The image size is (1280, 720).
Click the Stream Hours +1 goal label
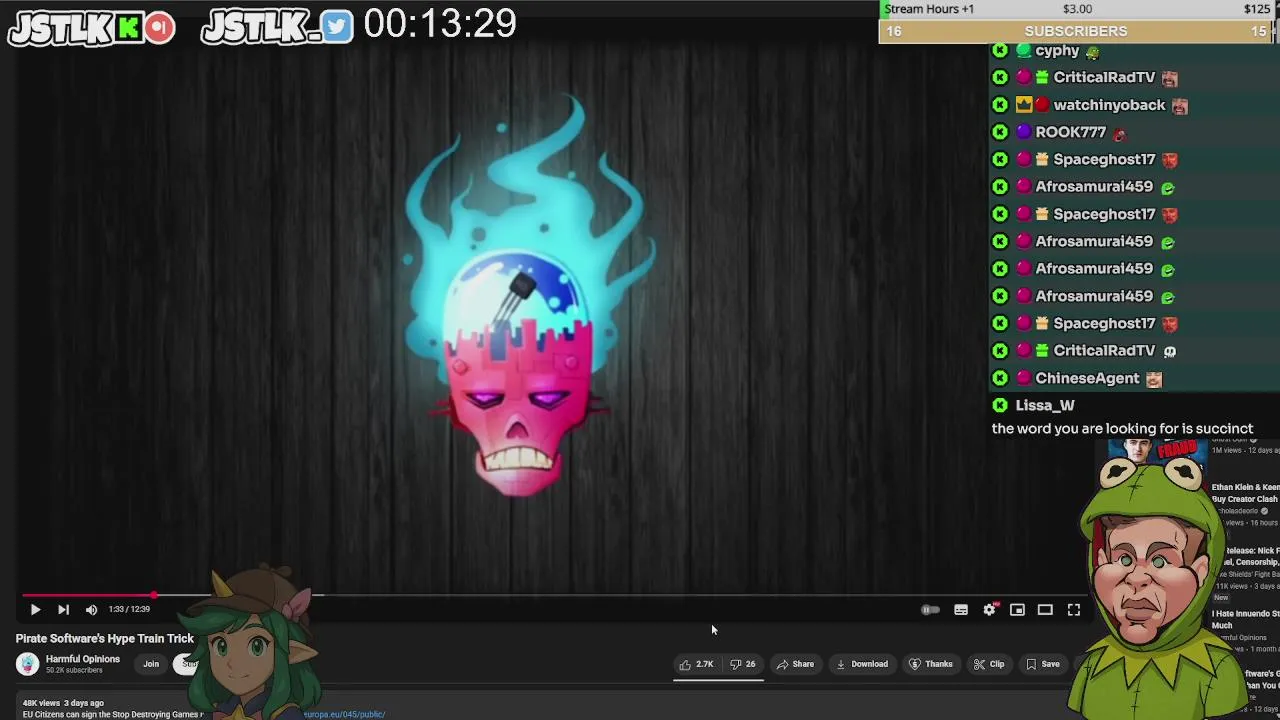coord(929,9)
